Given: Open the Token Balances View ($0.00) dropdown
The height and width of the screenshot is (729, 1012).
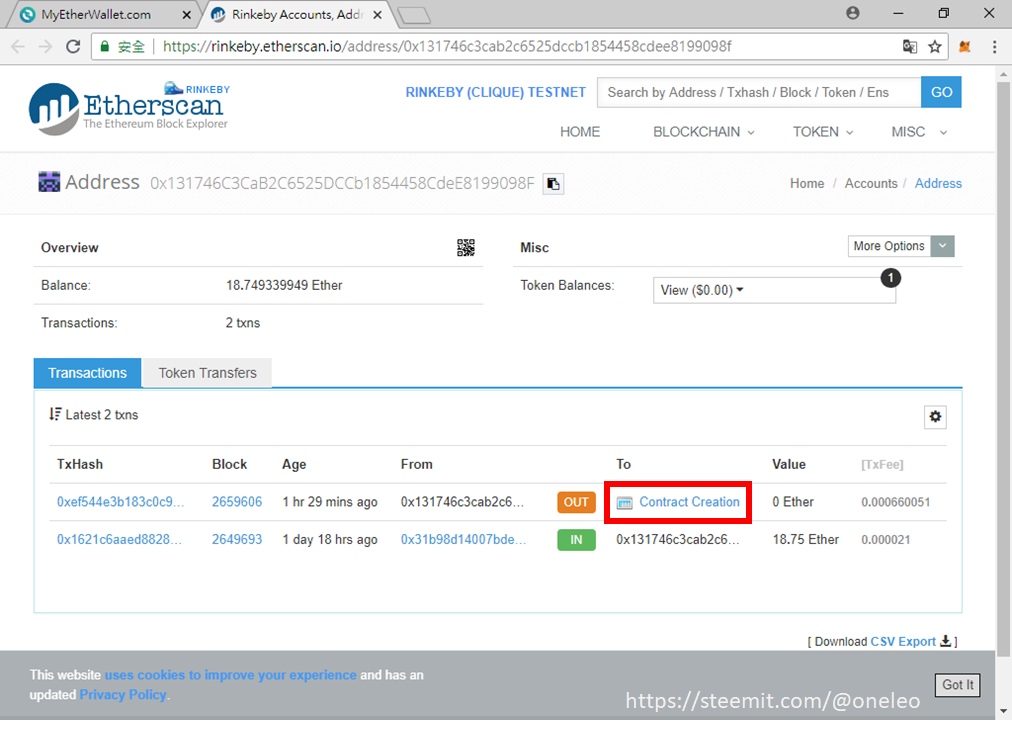Looking at the screenshot, I should pyautogui.click(x=774, y=290).
